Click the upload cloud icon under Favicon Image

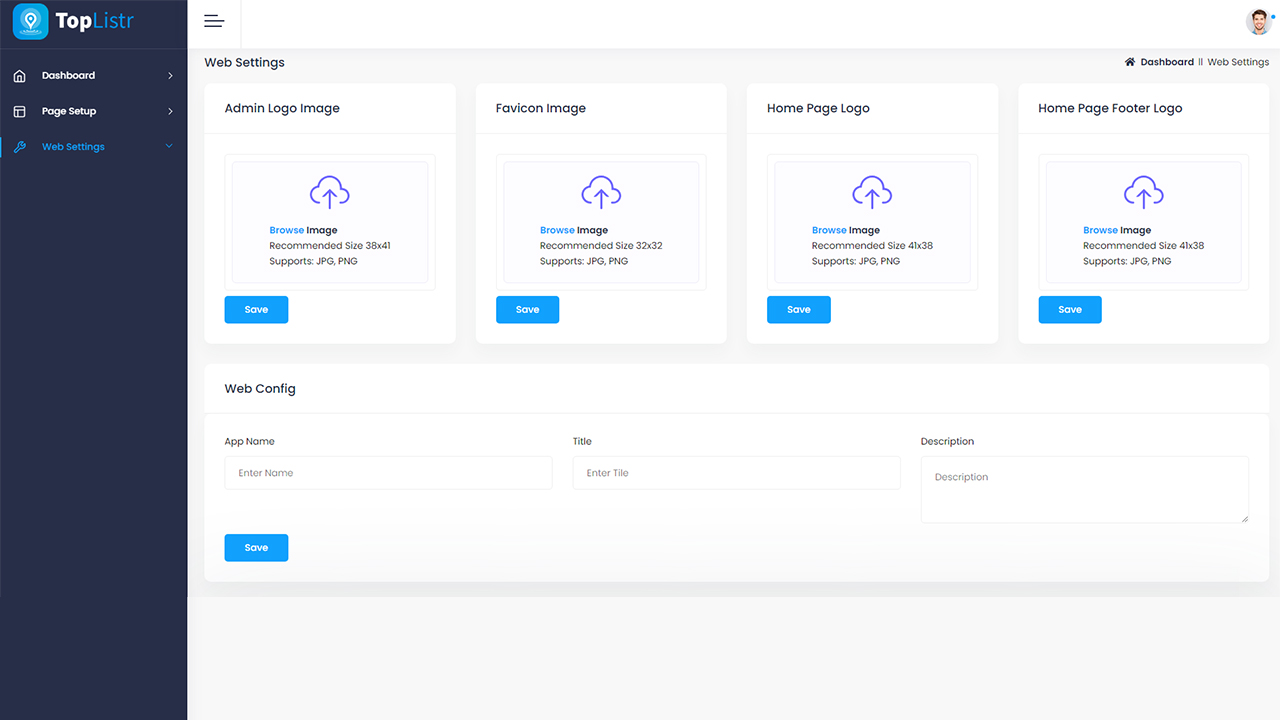pyautogui.click(x=601, y=191)
